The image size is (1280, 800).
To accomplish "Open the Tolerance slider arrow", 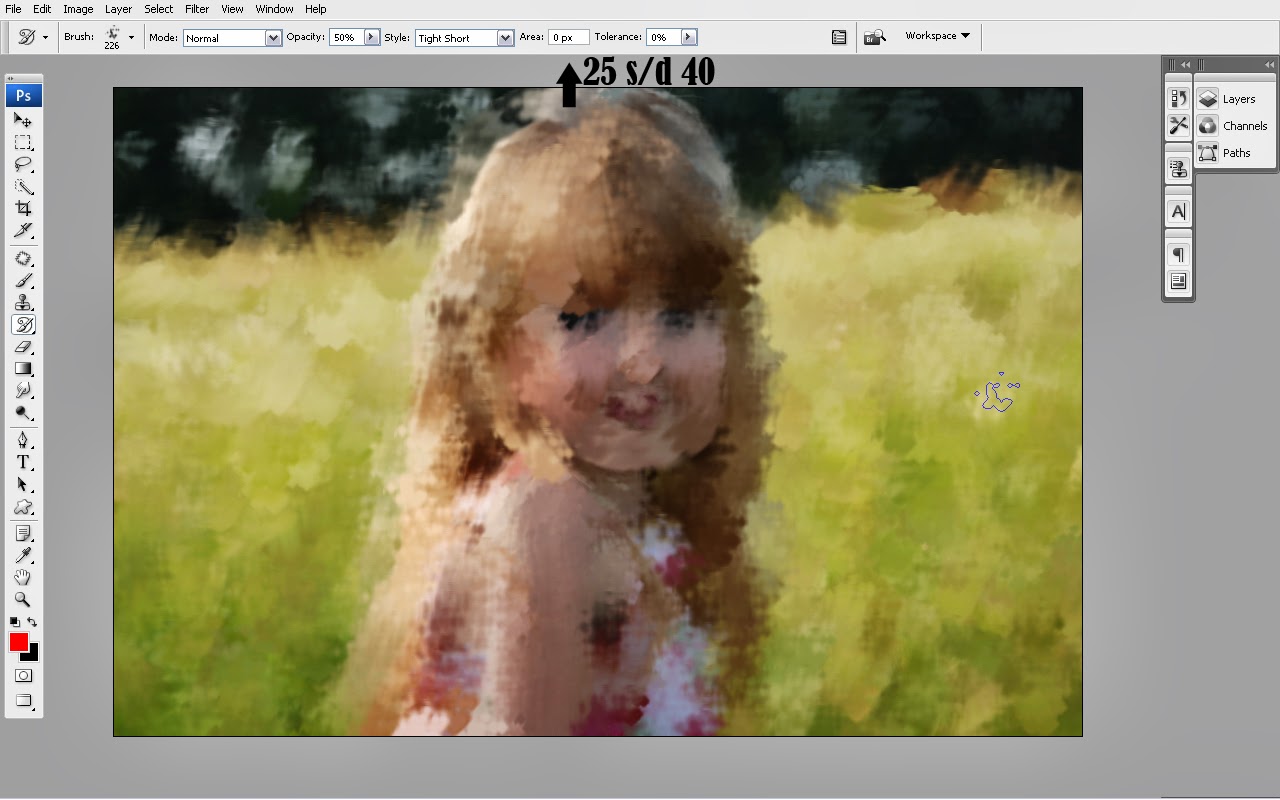I will 688,37.
